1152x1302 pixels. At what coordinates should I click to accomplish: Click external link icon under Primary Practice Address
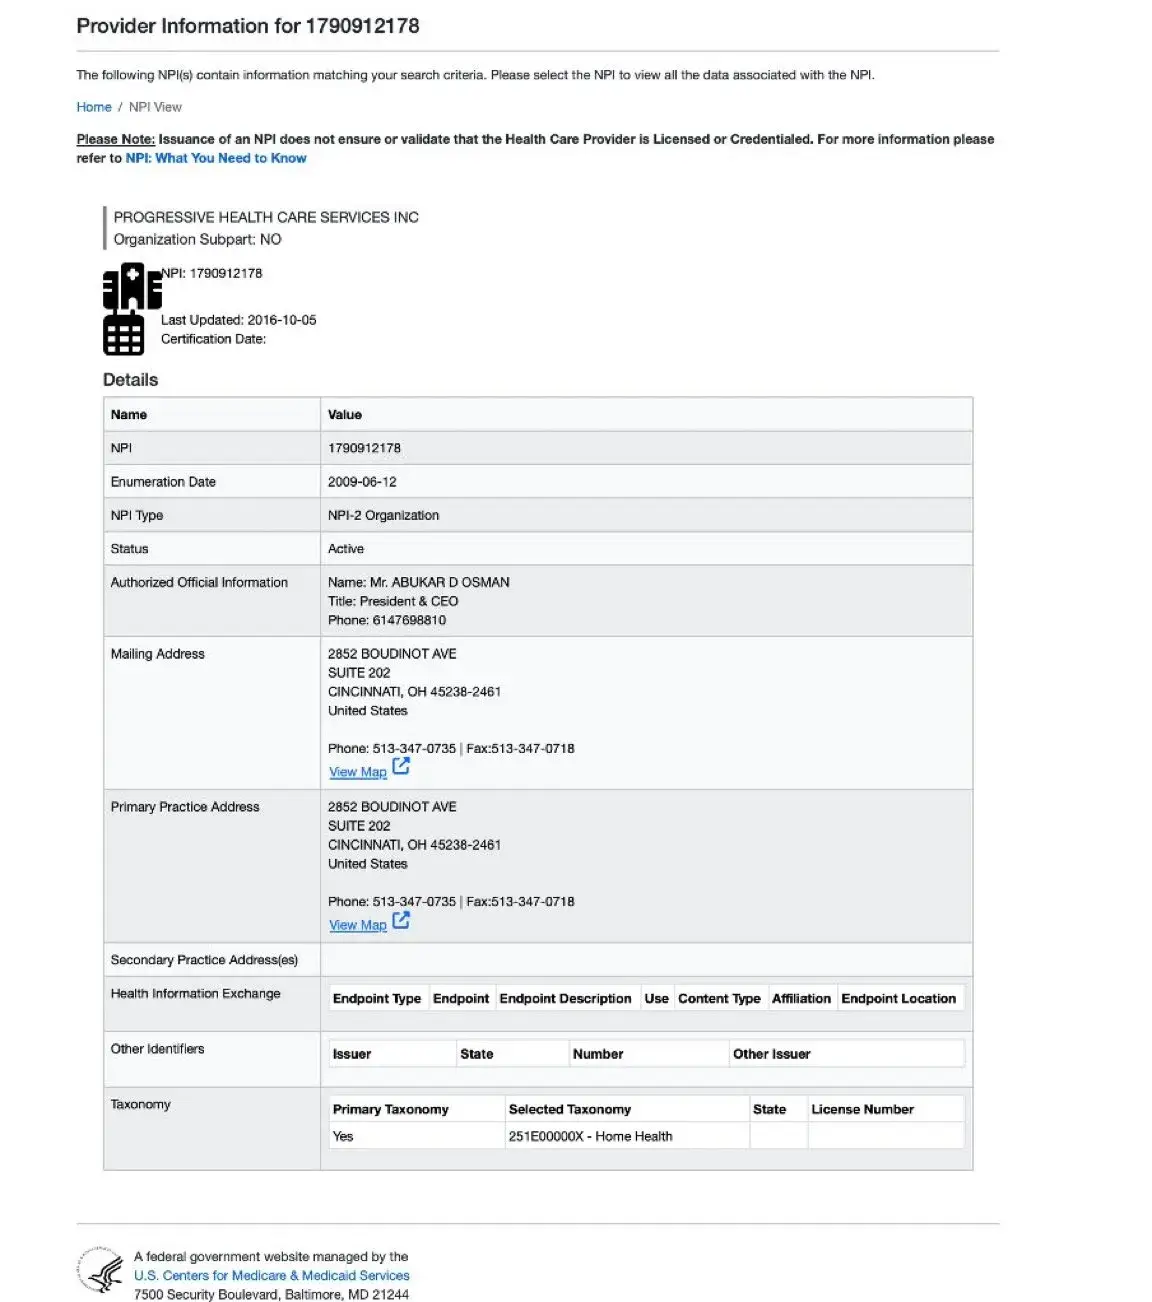tap(401, 920)
